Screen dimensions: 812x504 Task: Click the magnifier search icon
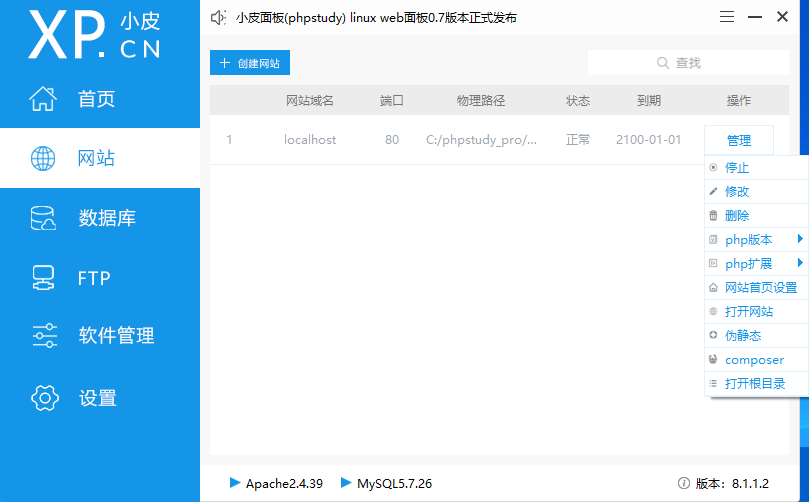(x=662, y=63)
